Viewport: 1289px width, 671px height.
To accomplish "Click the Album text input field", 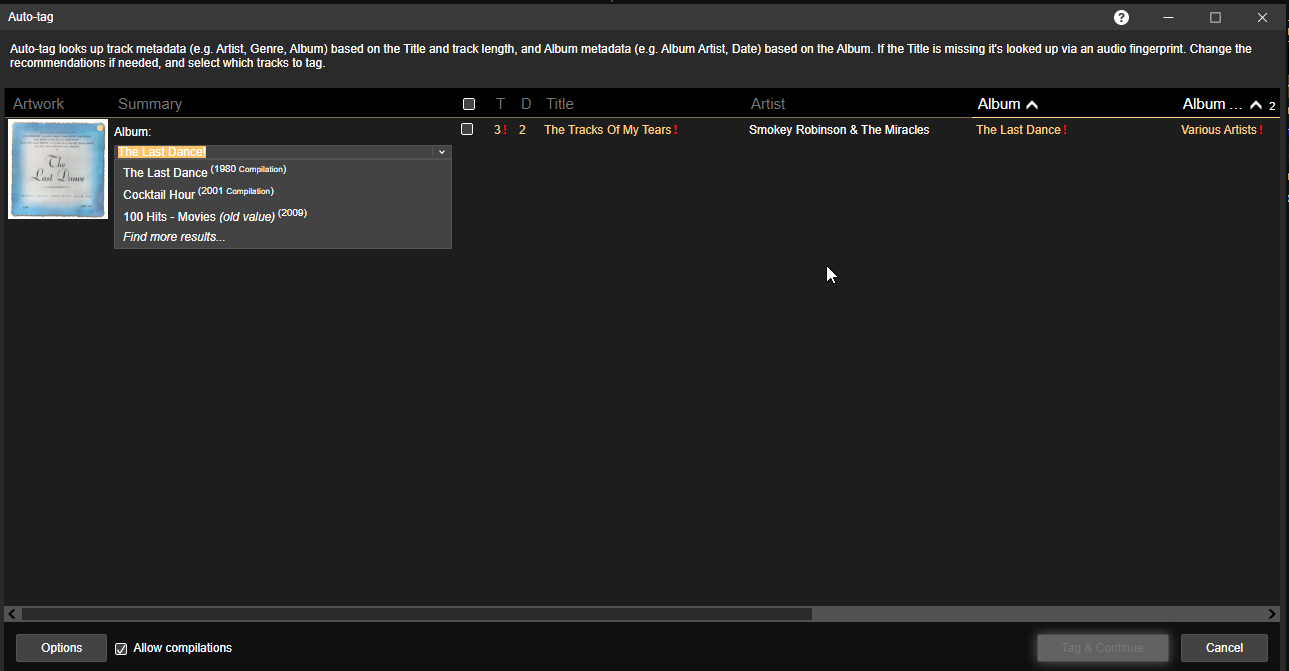I will pyautogui.click(x=272, y=152).
